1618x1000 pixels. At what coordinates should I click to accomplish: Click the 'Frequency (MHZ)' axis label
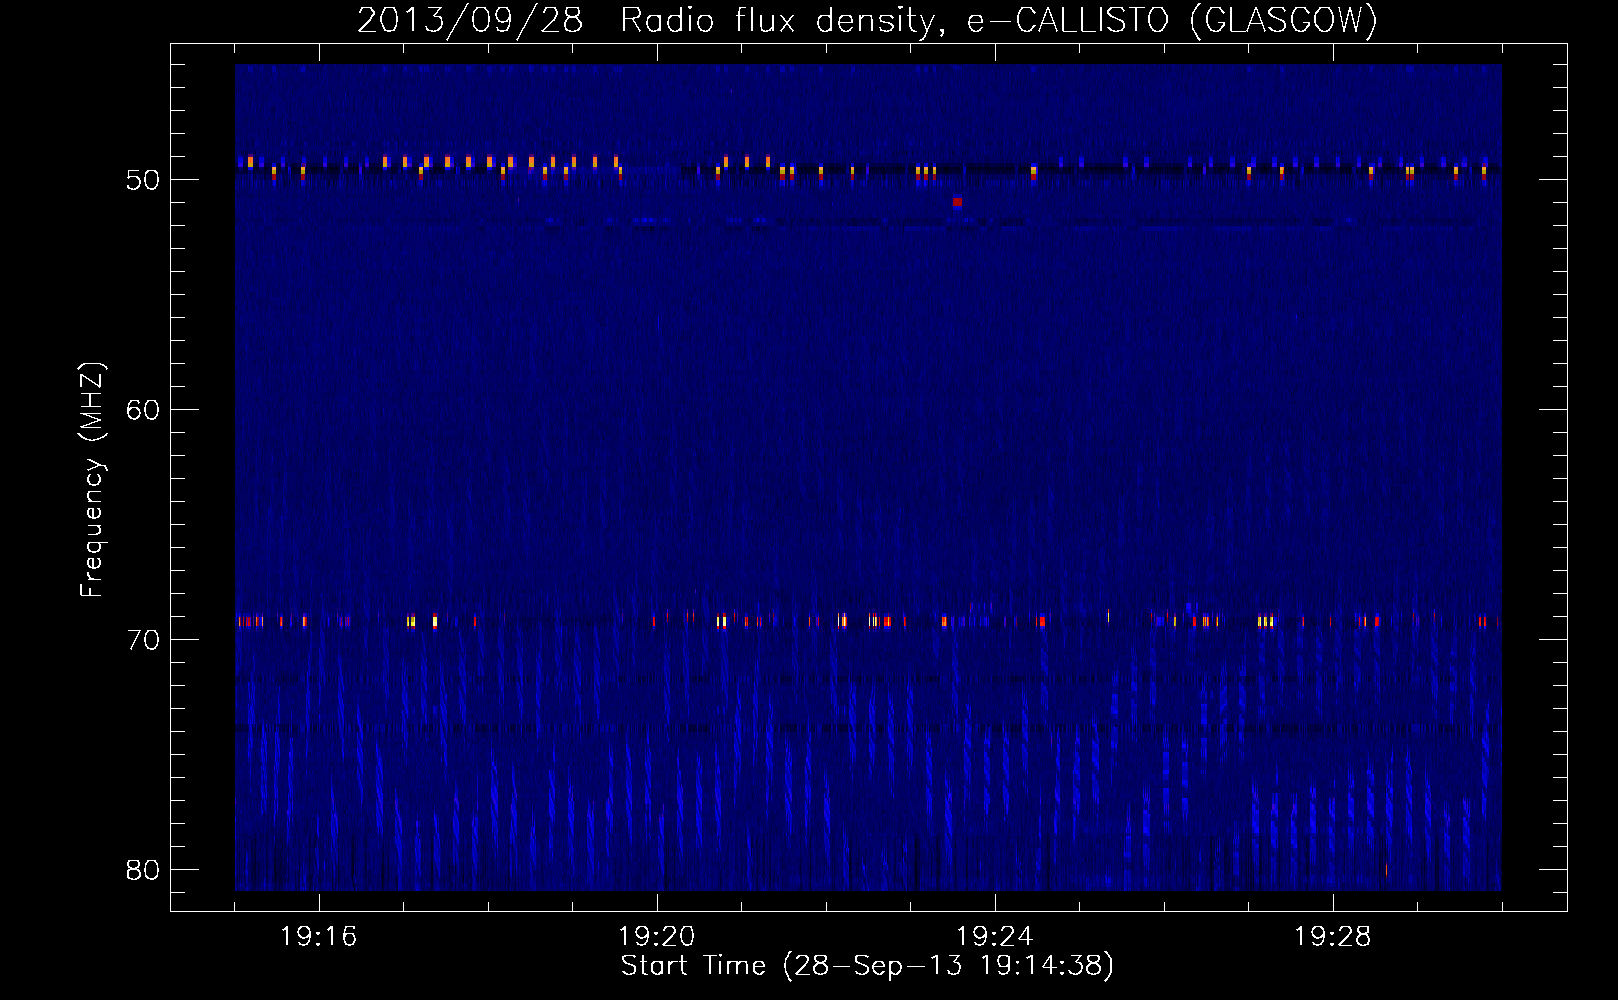[x=92, y=480]
